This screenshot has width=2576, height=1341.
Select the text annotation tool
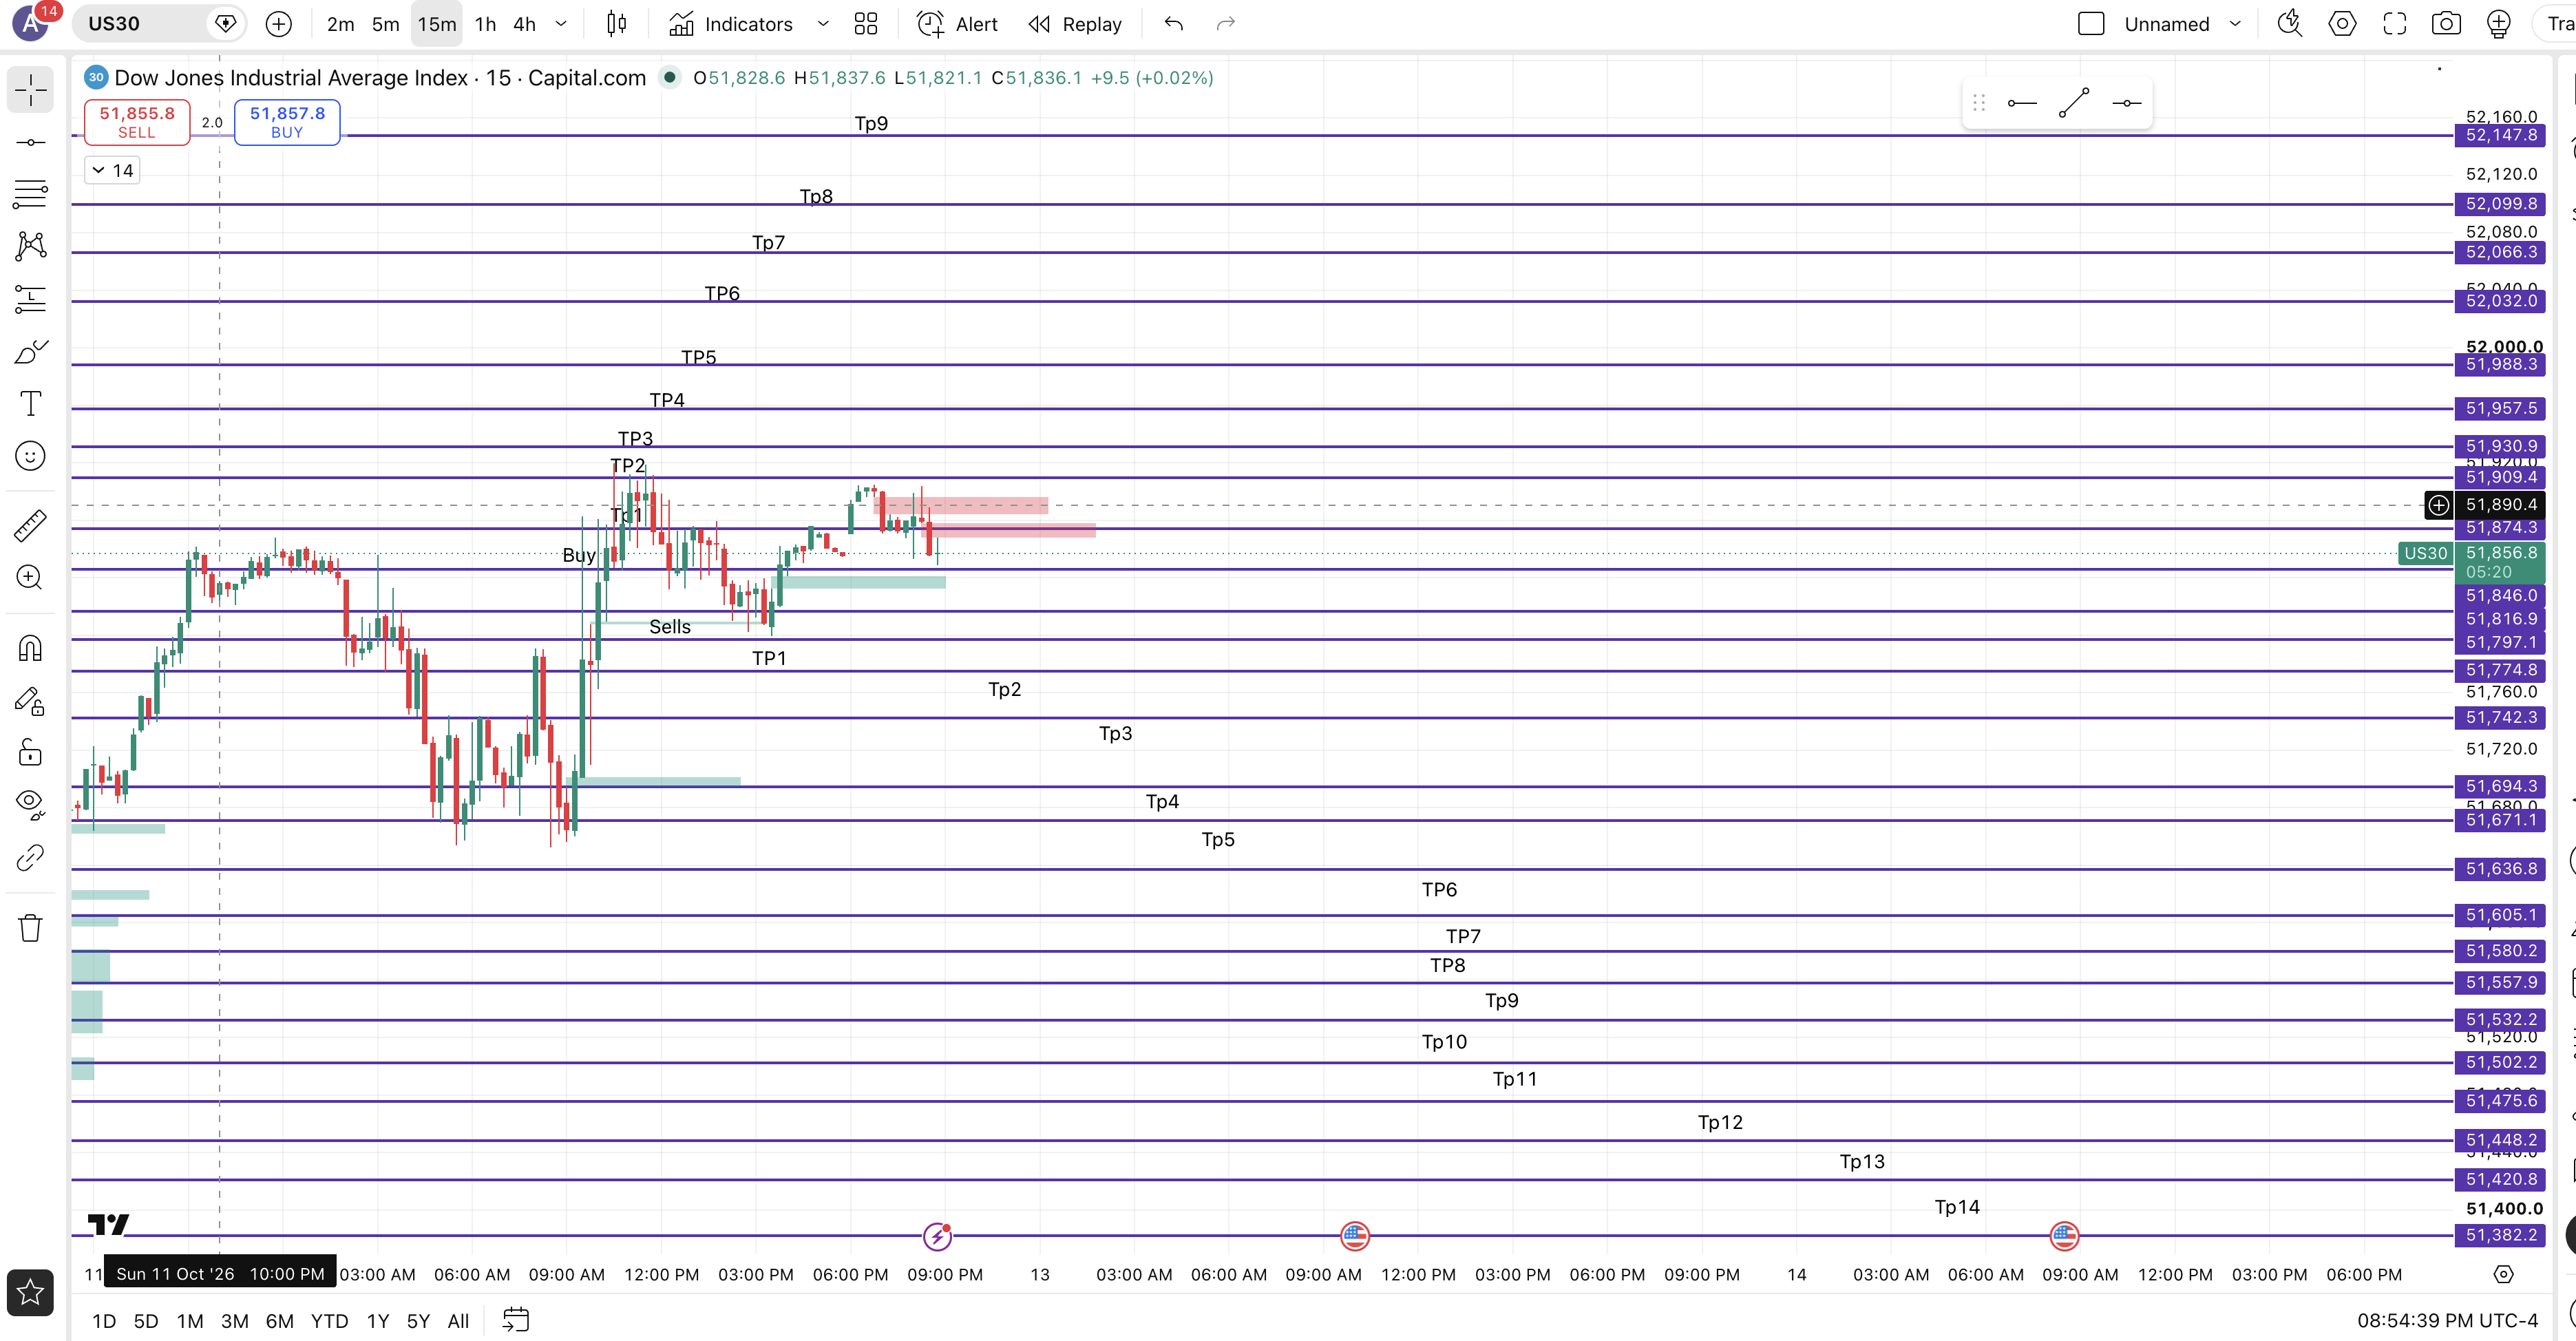click(30, 403)
